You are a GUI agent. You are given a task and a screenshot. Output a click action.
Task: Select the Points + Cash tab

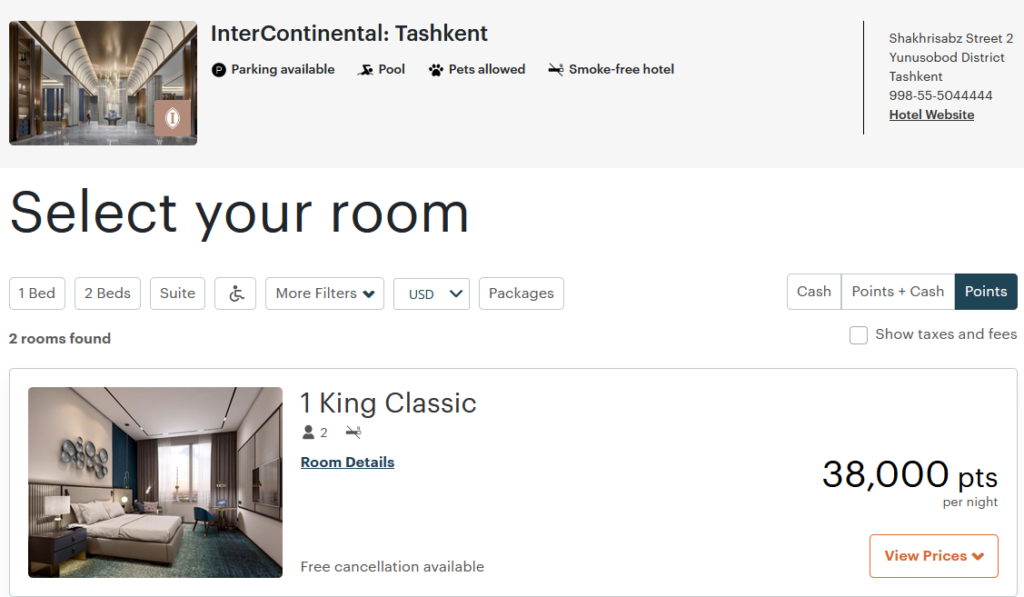point(897,291)
